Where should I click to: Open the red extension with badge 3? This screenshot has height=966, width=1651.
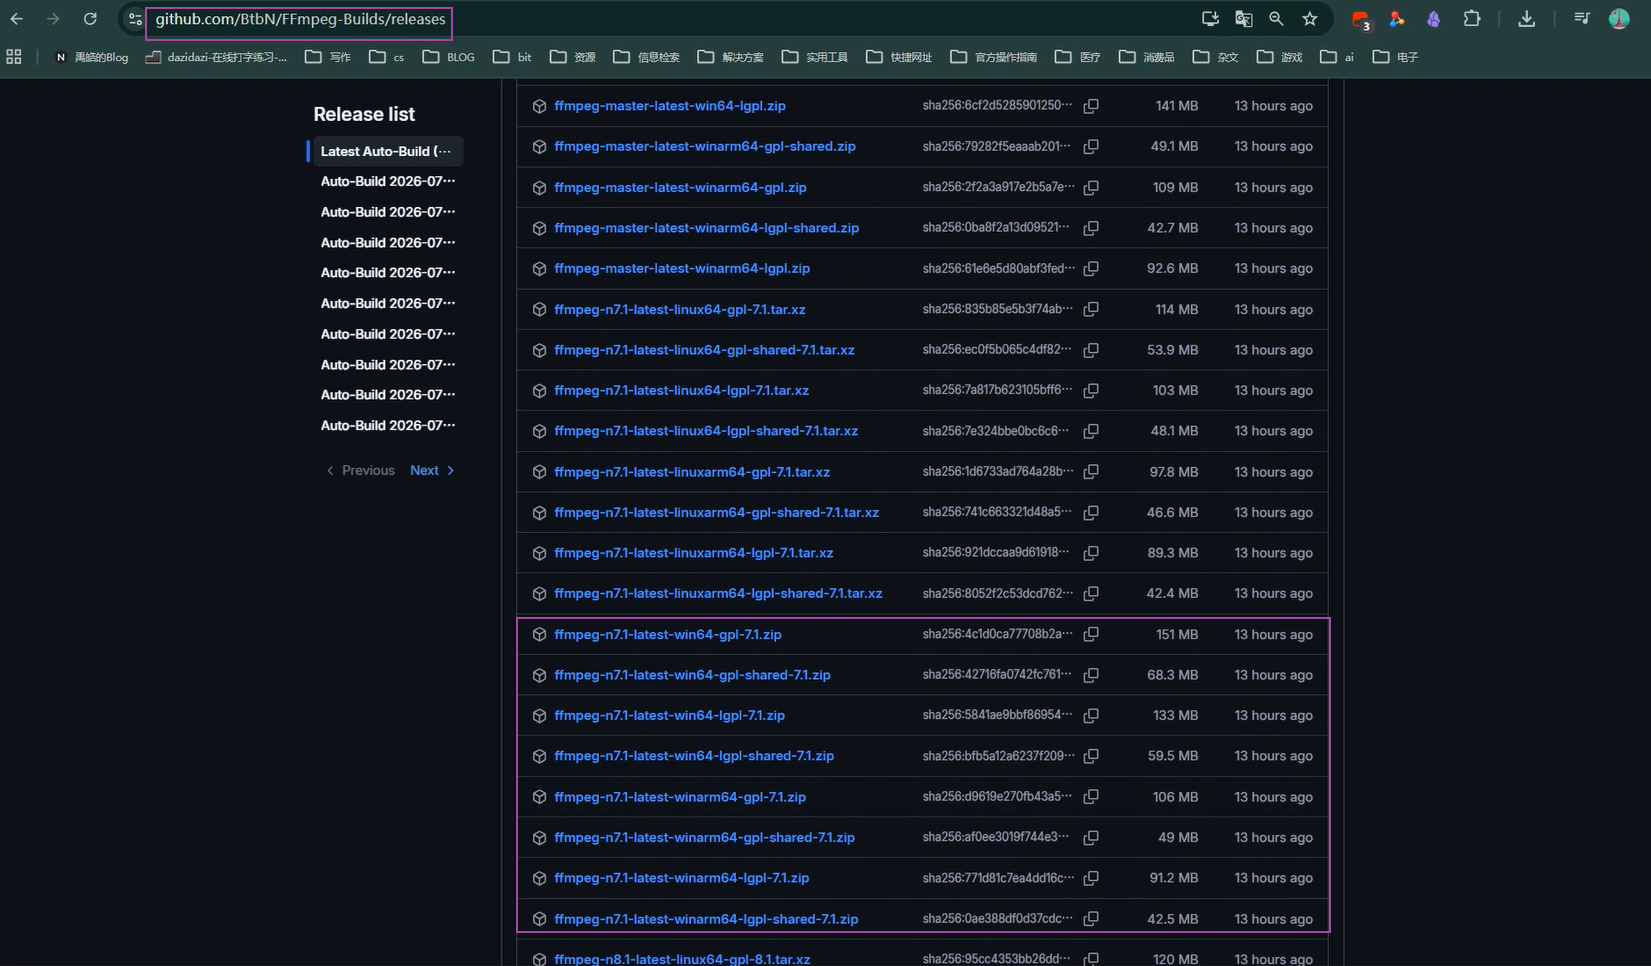pos(1361,20)
